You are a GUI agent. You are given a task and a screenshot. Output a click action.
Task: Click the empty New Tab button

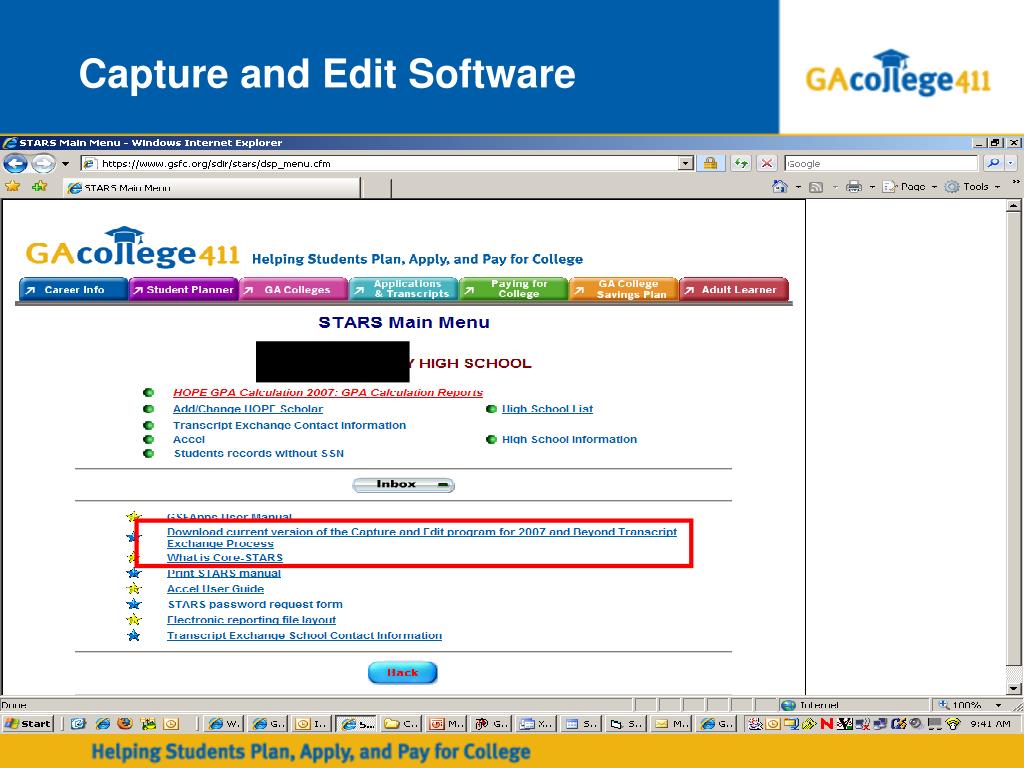point(376,187)
